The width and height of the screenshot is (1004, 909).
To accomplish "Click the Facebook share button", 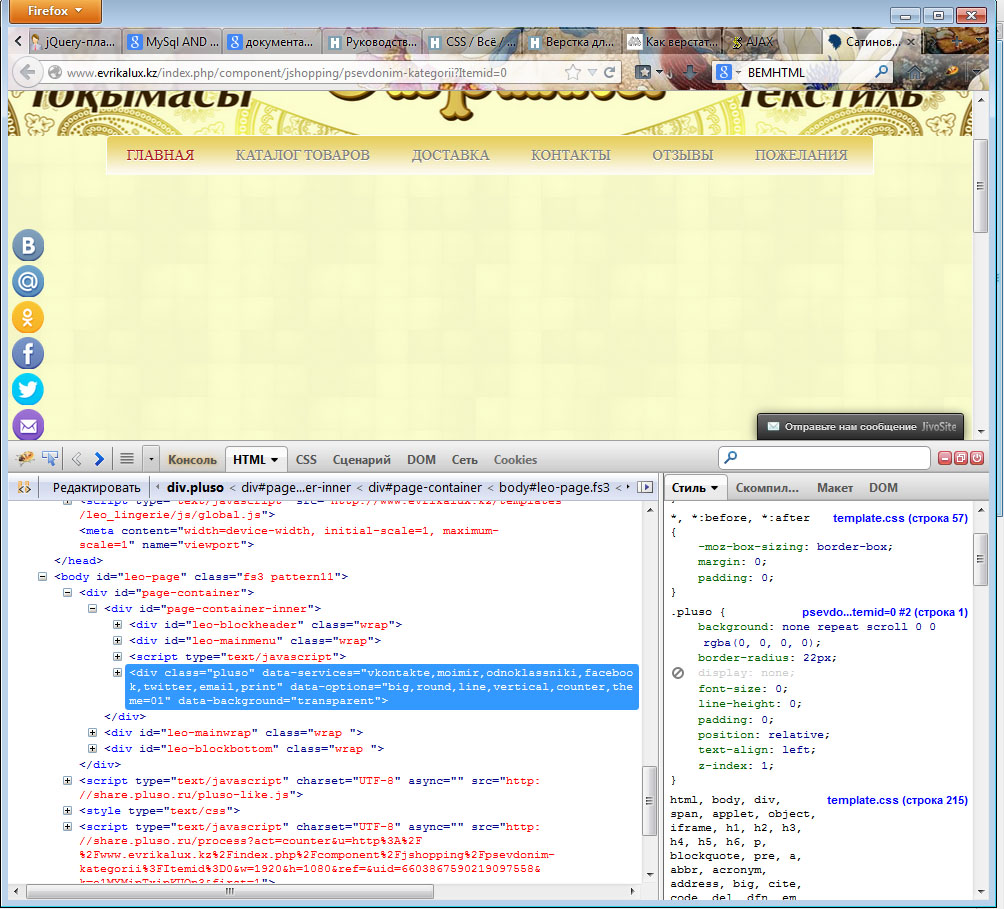I will pyautogui.click(x=28, y=353).
